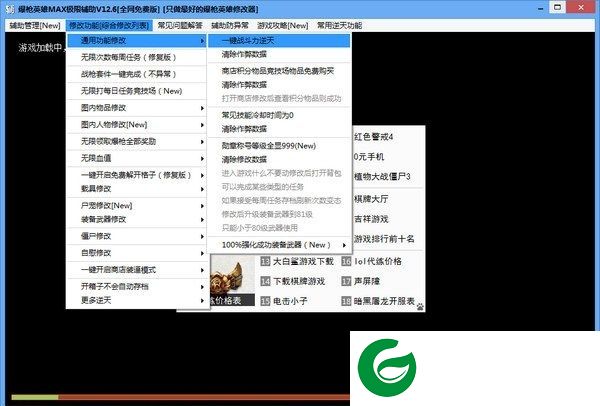Click the app icon in the title bar
This screenshot has width=600, height=406.
(10, 8)
